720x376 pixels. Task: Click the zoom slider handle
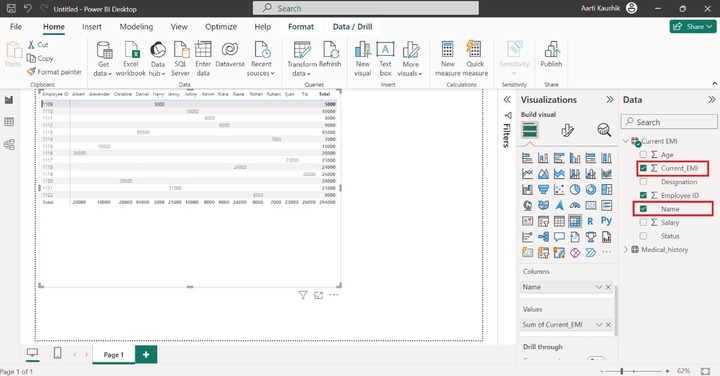622,370
